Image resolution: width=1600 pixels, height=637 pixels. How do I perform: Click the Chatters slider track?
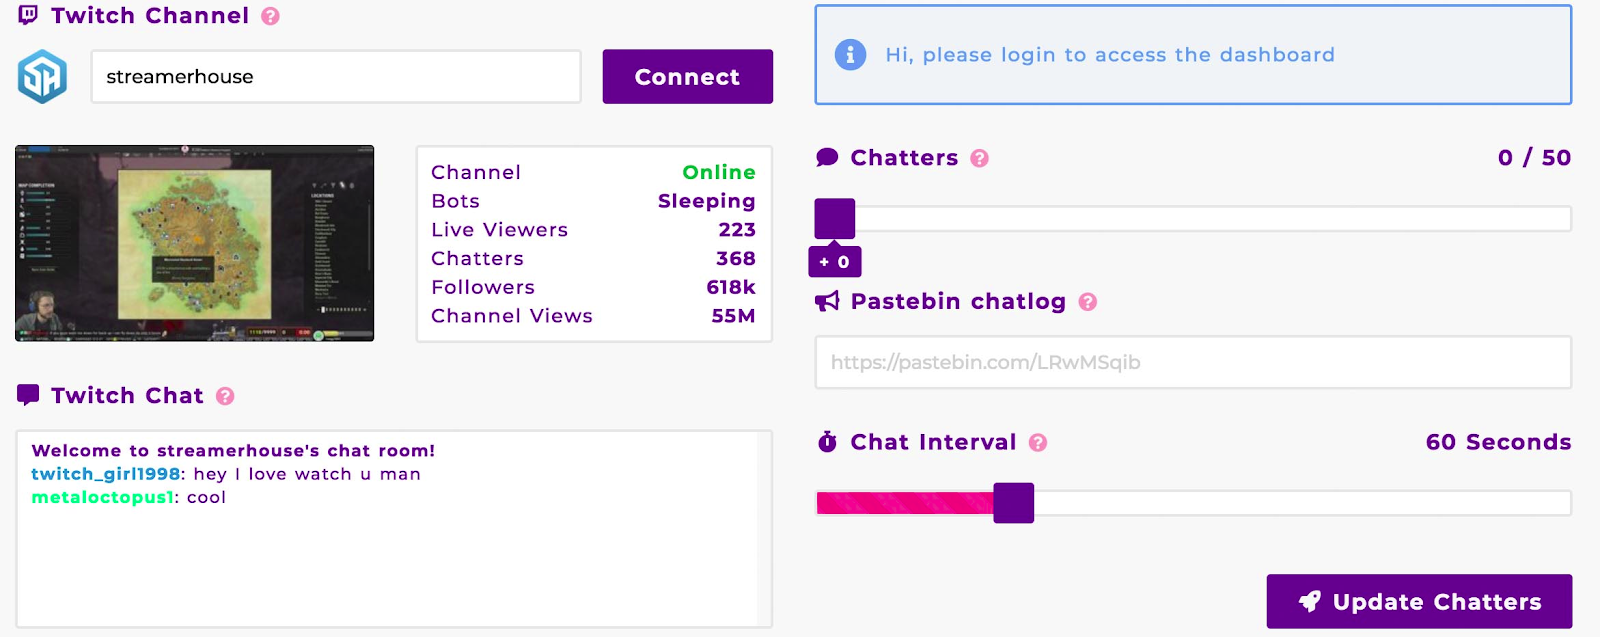tap(1194, 219)
